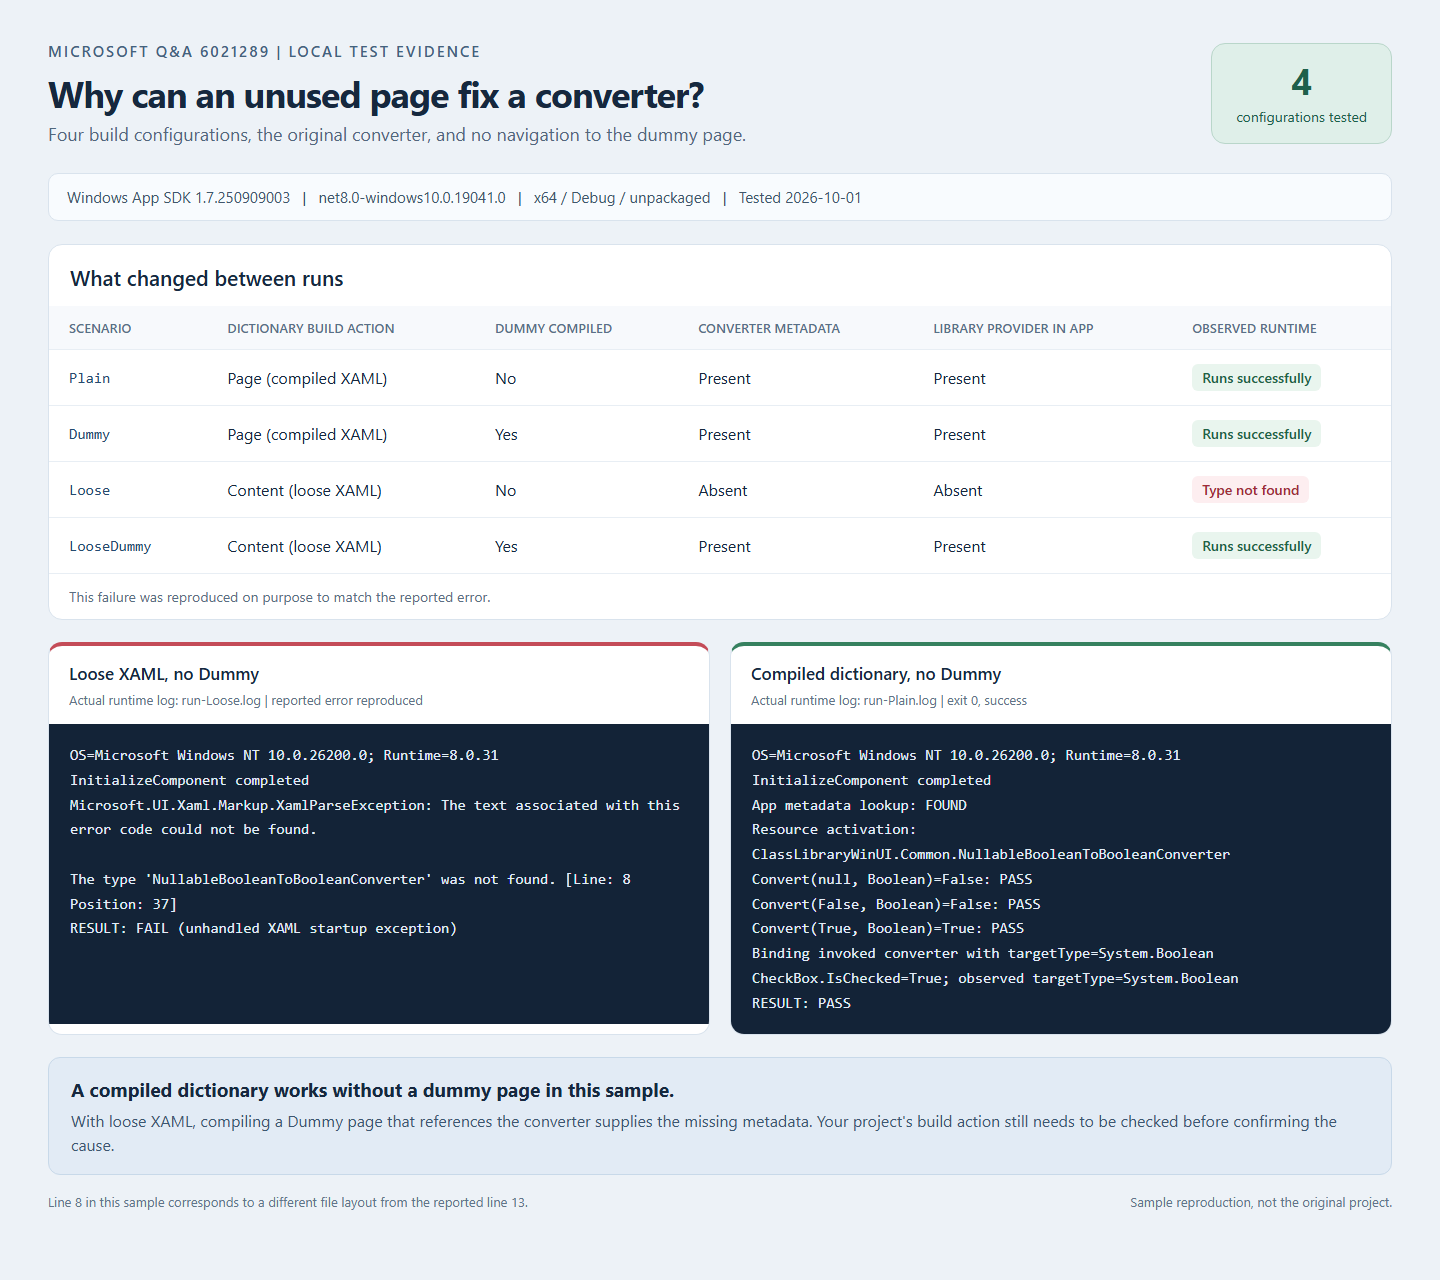This screenshot has width=1440, height=1280.
Task: Click the 'RESULT: FAIL' log line
Action: click(263, 928)
